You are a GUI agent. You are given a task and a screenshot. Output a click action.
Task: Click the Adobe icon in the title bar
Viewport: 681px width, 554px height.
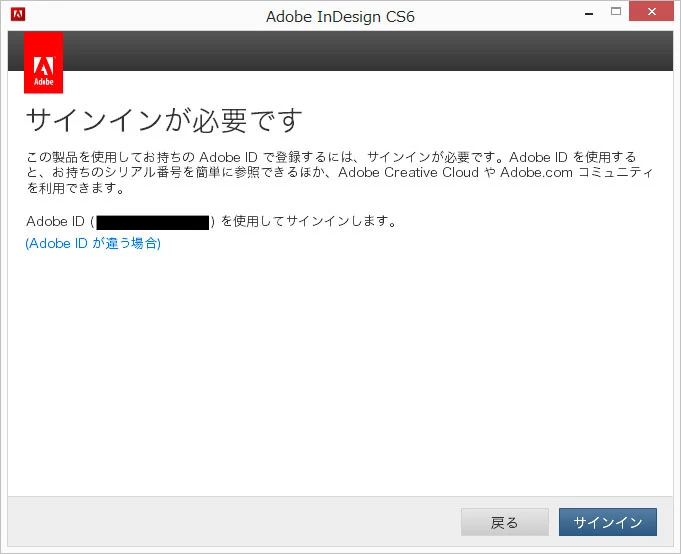[x=18, y=14]
